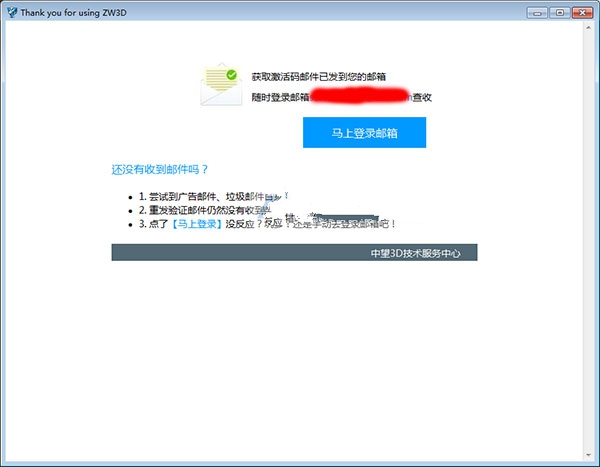The width and height of the screenshot is (600, 467).
Task: Maximize the ZW3D window
Action: [559, 13]
